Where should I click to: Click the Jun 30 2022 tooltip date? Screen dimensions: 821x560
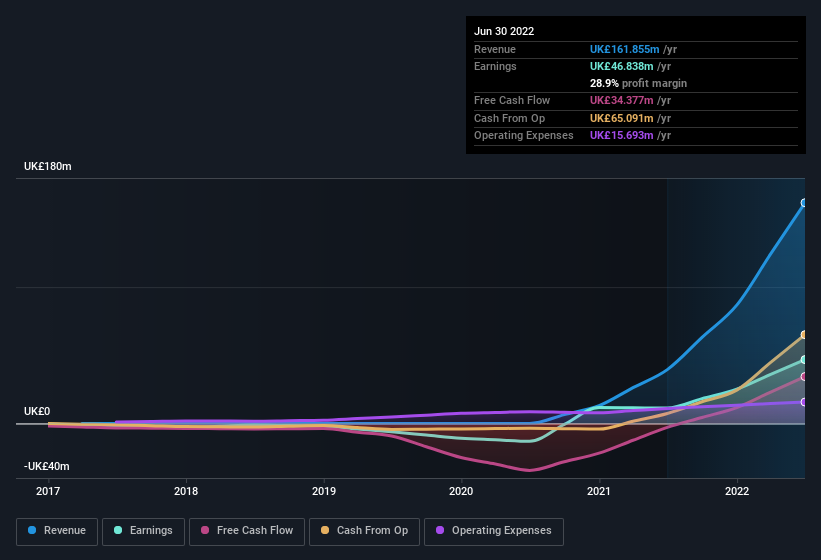[504, 31]
